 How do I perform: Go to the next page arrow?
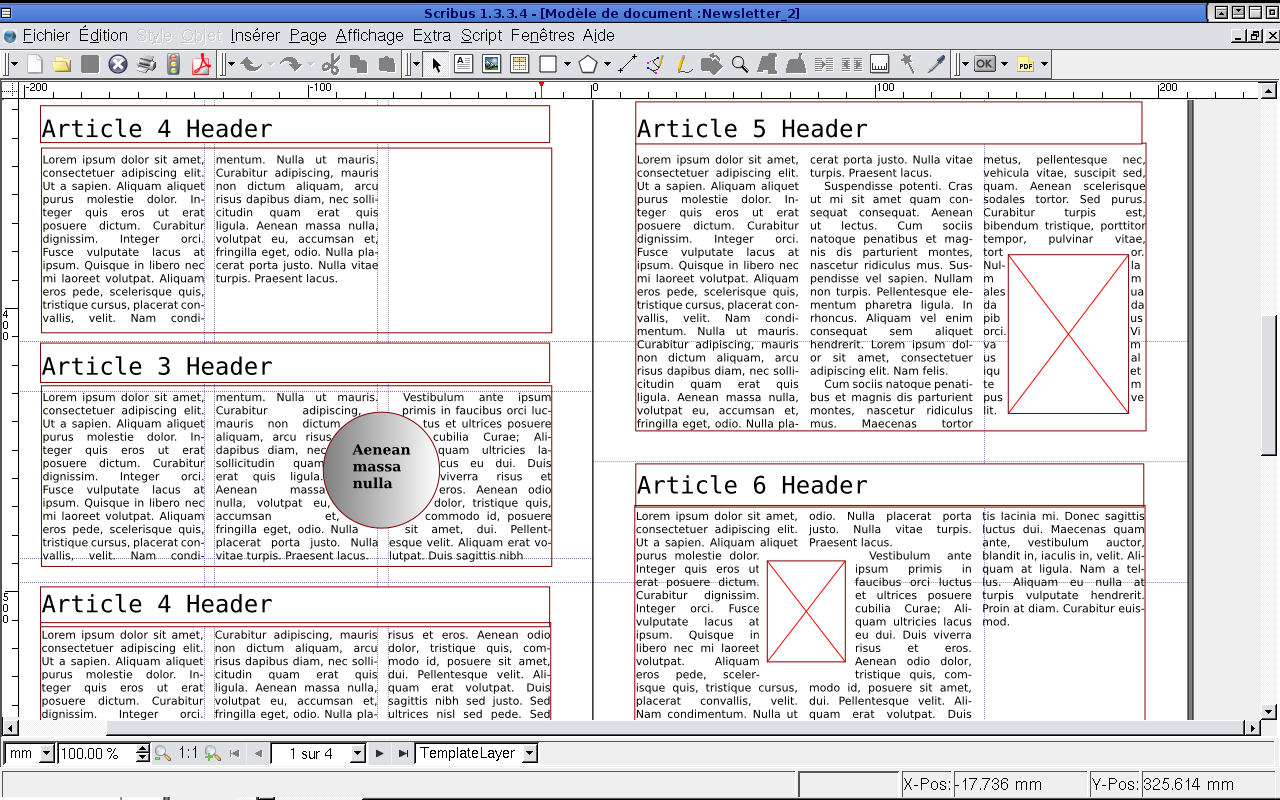click(380, 753)
